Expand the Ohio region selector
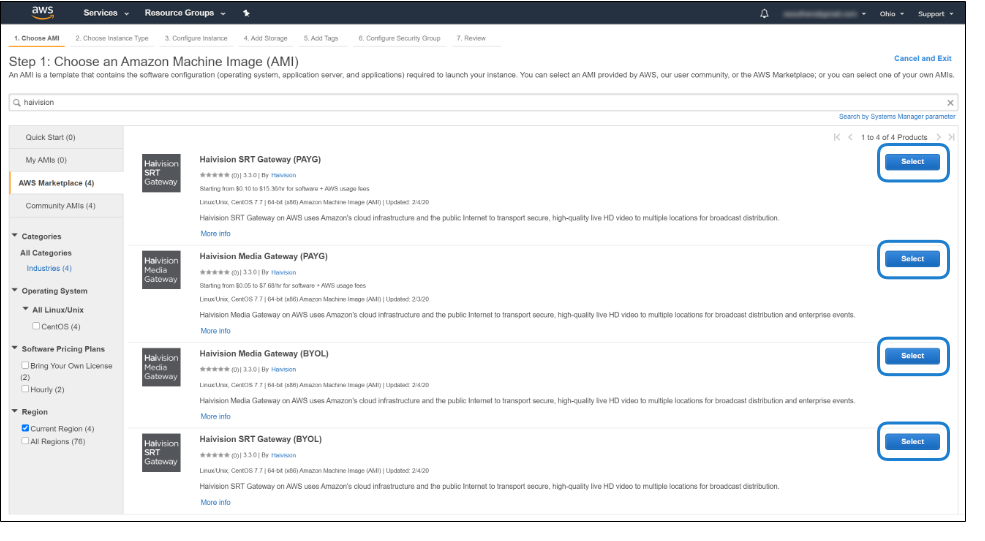 [x=891, y=14]
